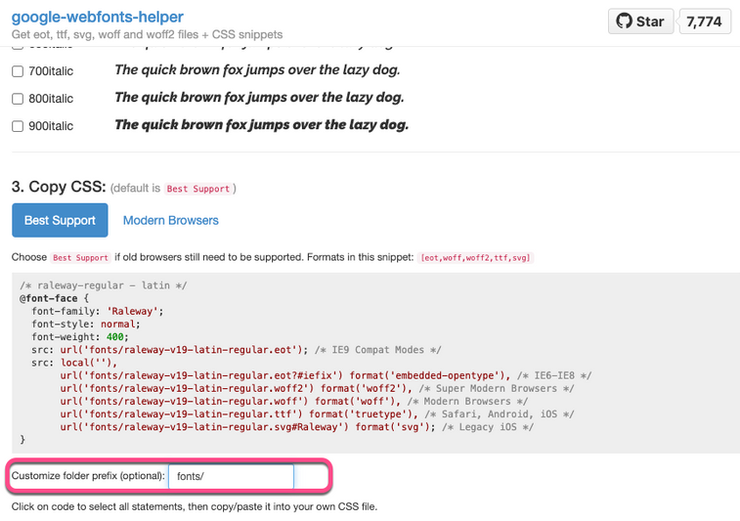Click the 700italic label text
This screenshot has height=521, width=740.
(50, 71)
